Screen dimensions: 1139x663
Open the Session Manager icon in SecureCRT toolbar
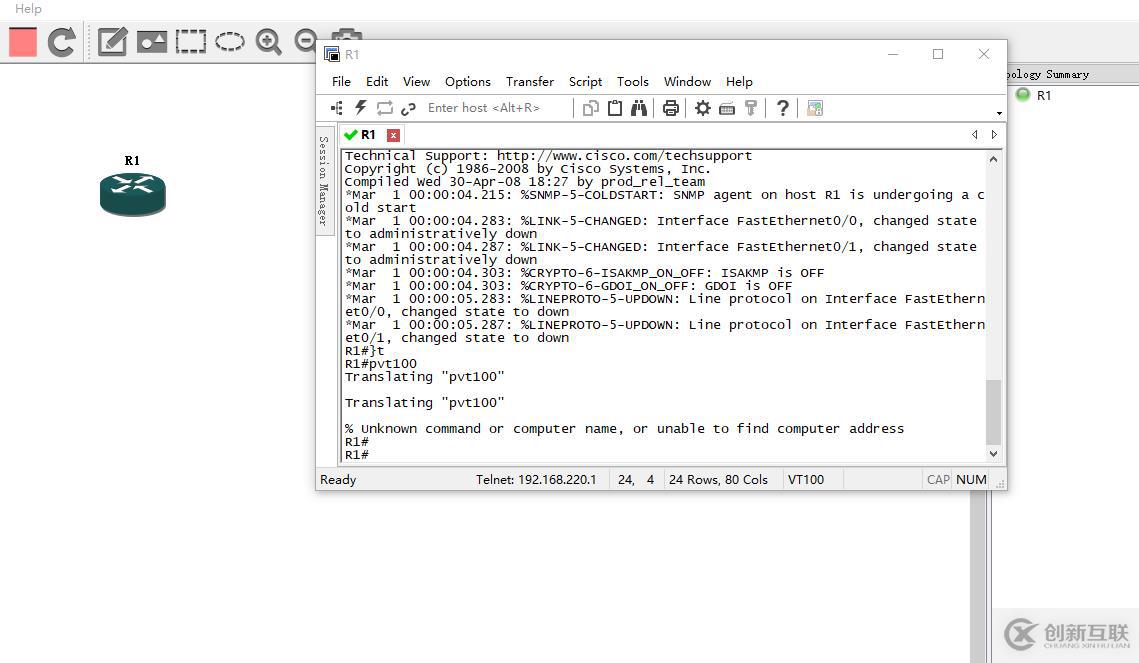coord(336,108)
